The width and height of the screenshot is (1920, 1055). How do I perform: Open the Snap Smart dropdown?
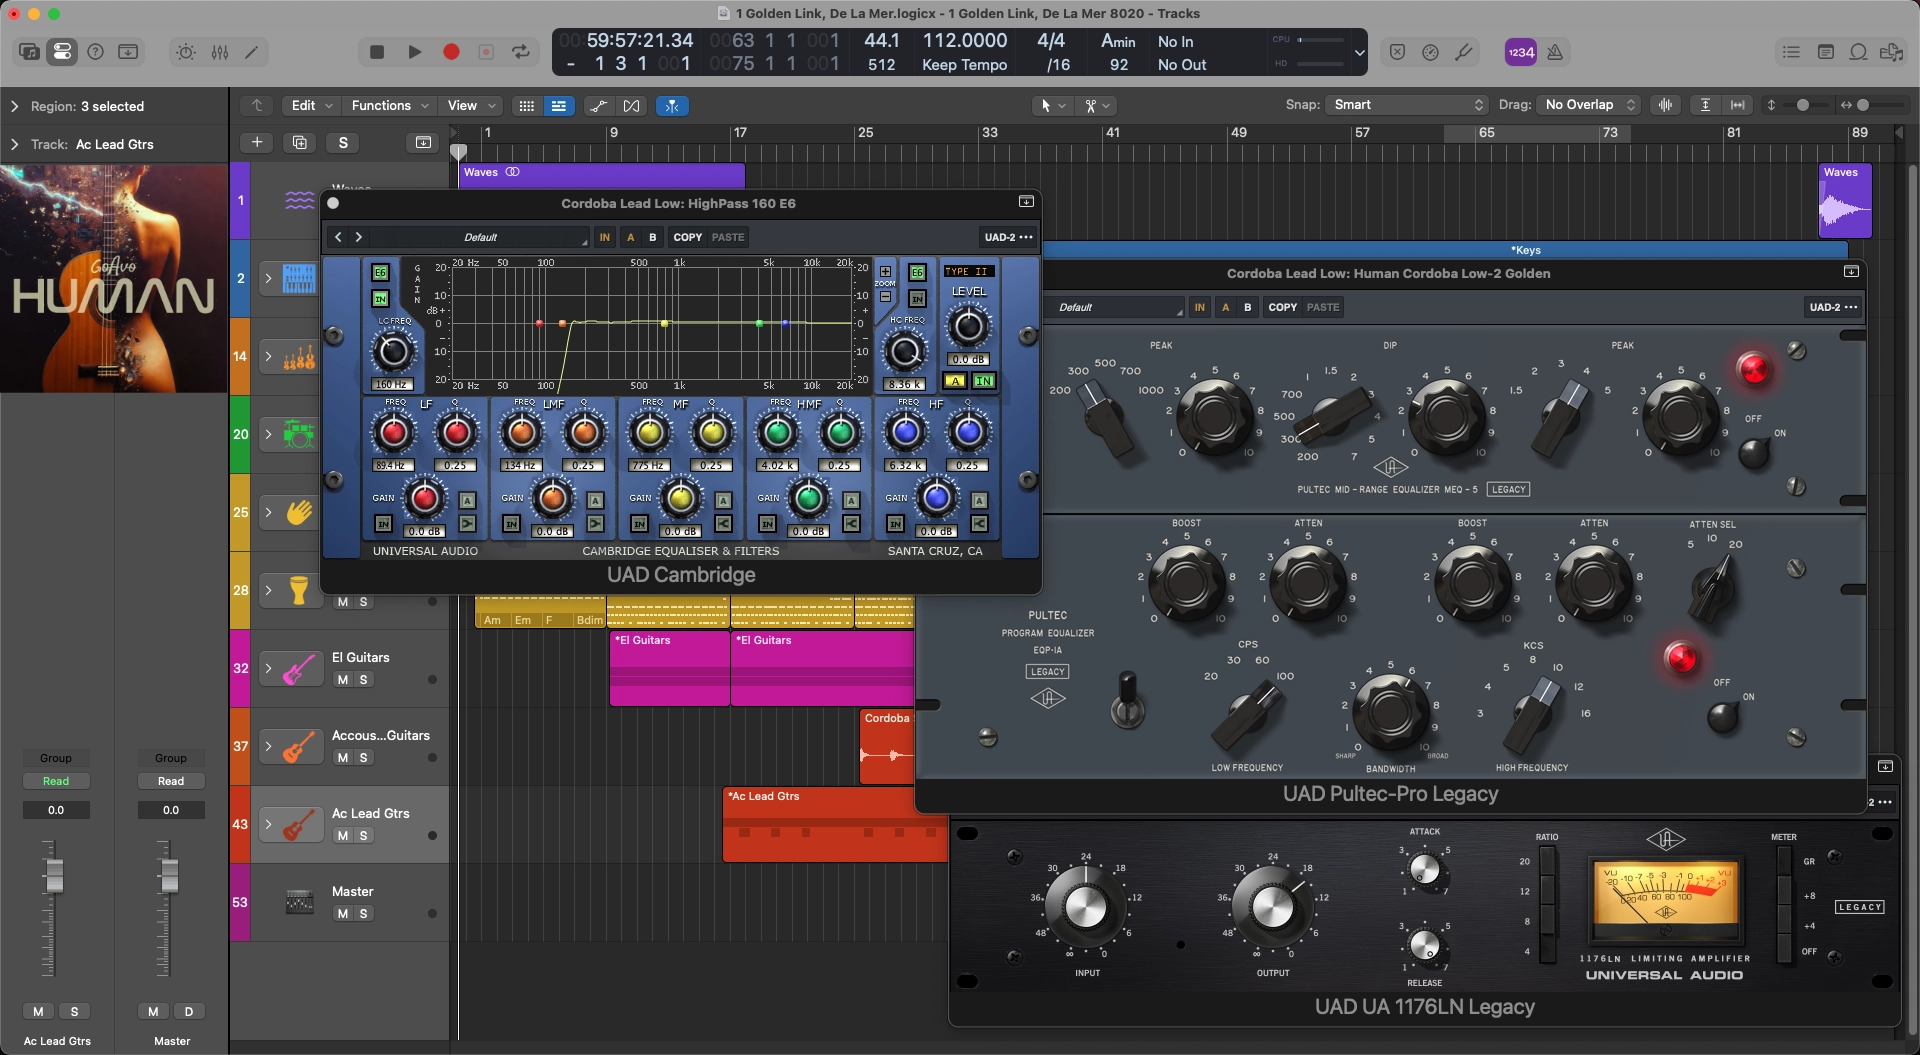(x=1407, y=105)
